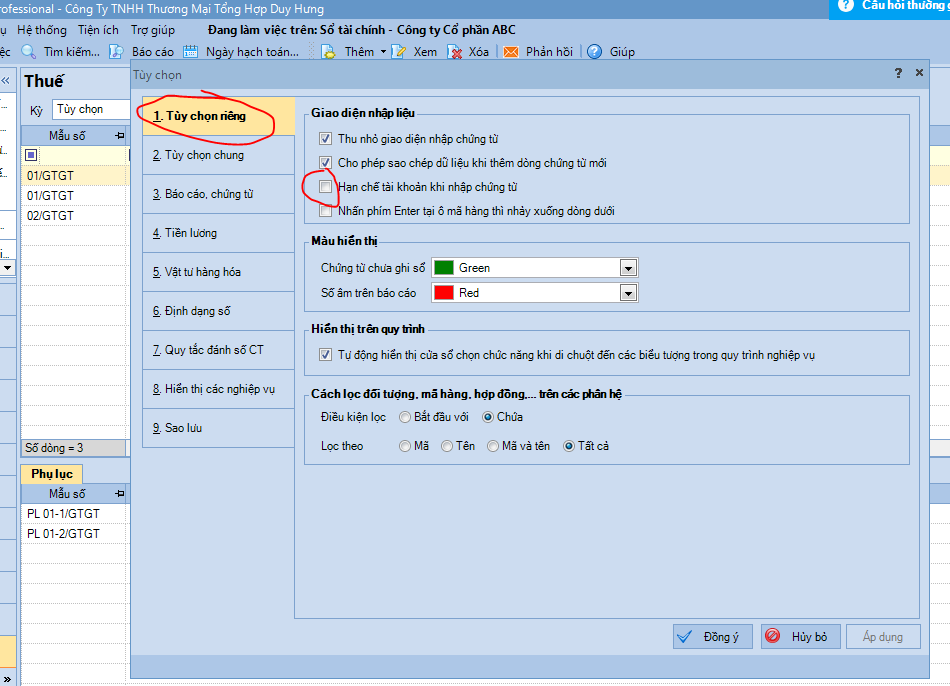Select the PL 01-1/GTGT row in Phụ lục
The width and height of the screenshot is (950, 686).
[64, 514]
